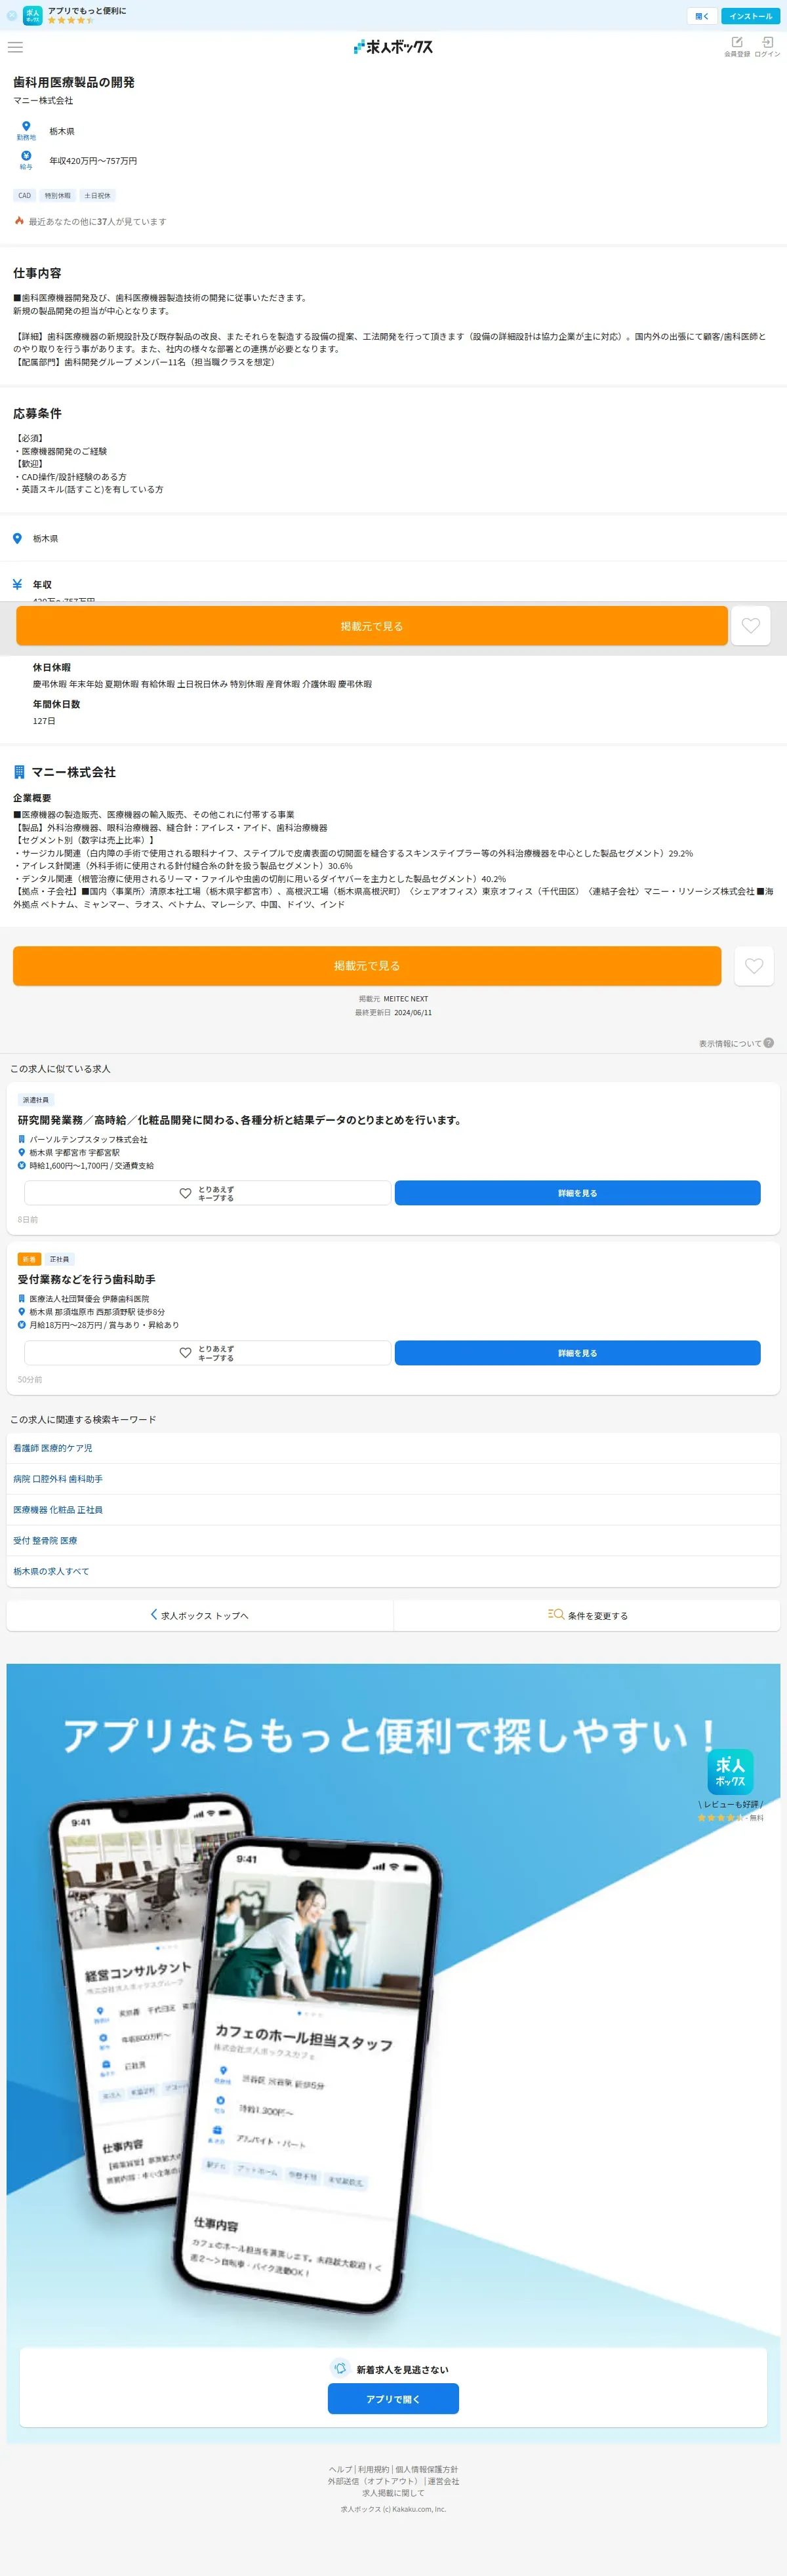The width and height of the screenshot is (787, 2576).
Task: Open keyword 病院 口腔外科 歯科助手
Action: [393, 1479]
